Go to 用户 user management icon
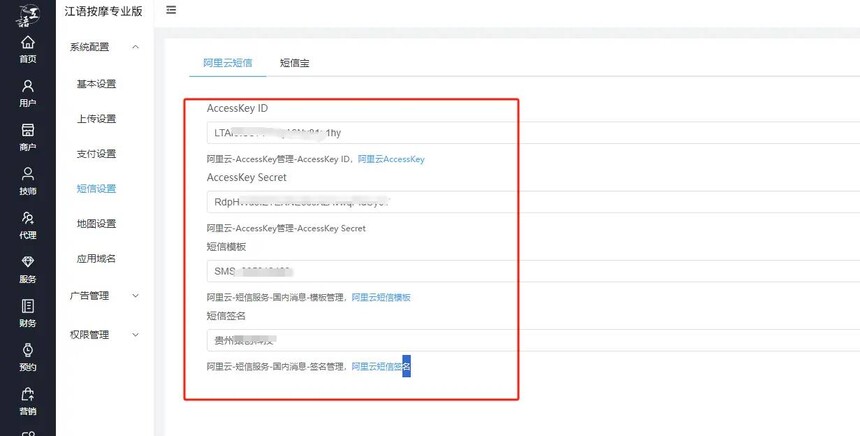The height and width of the screenshot is (436, 860). coord(27,92)
